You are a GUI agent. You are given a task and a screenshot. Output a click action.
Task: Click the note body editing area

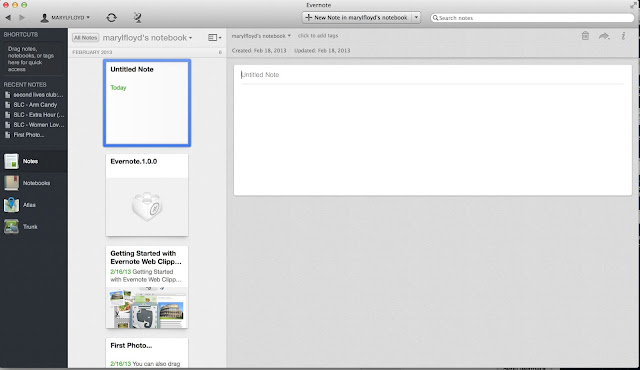click(x=433, y=139)
